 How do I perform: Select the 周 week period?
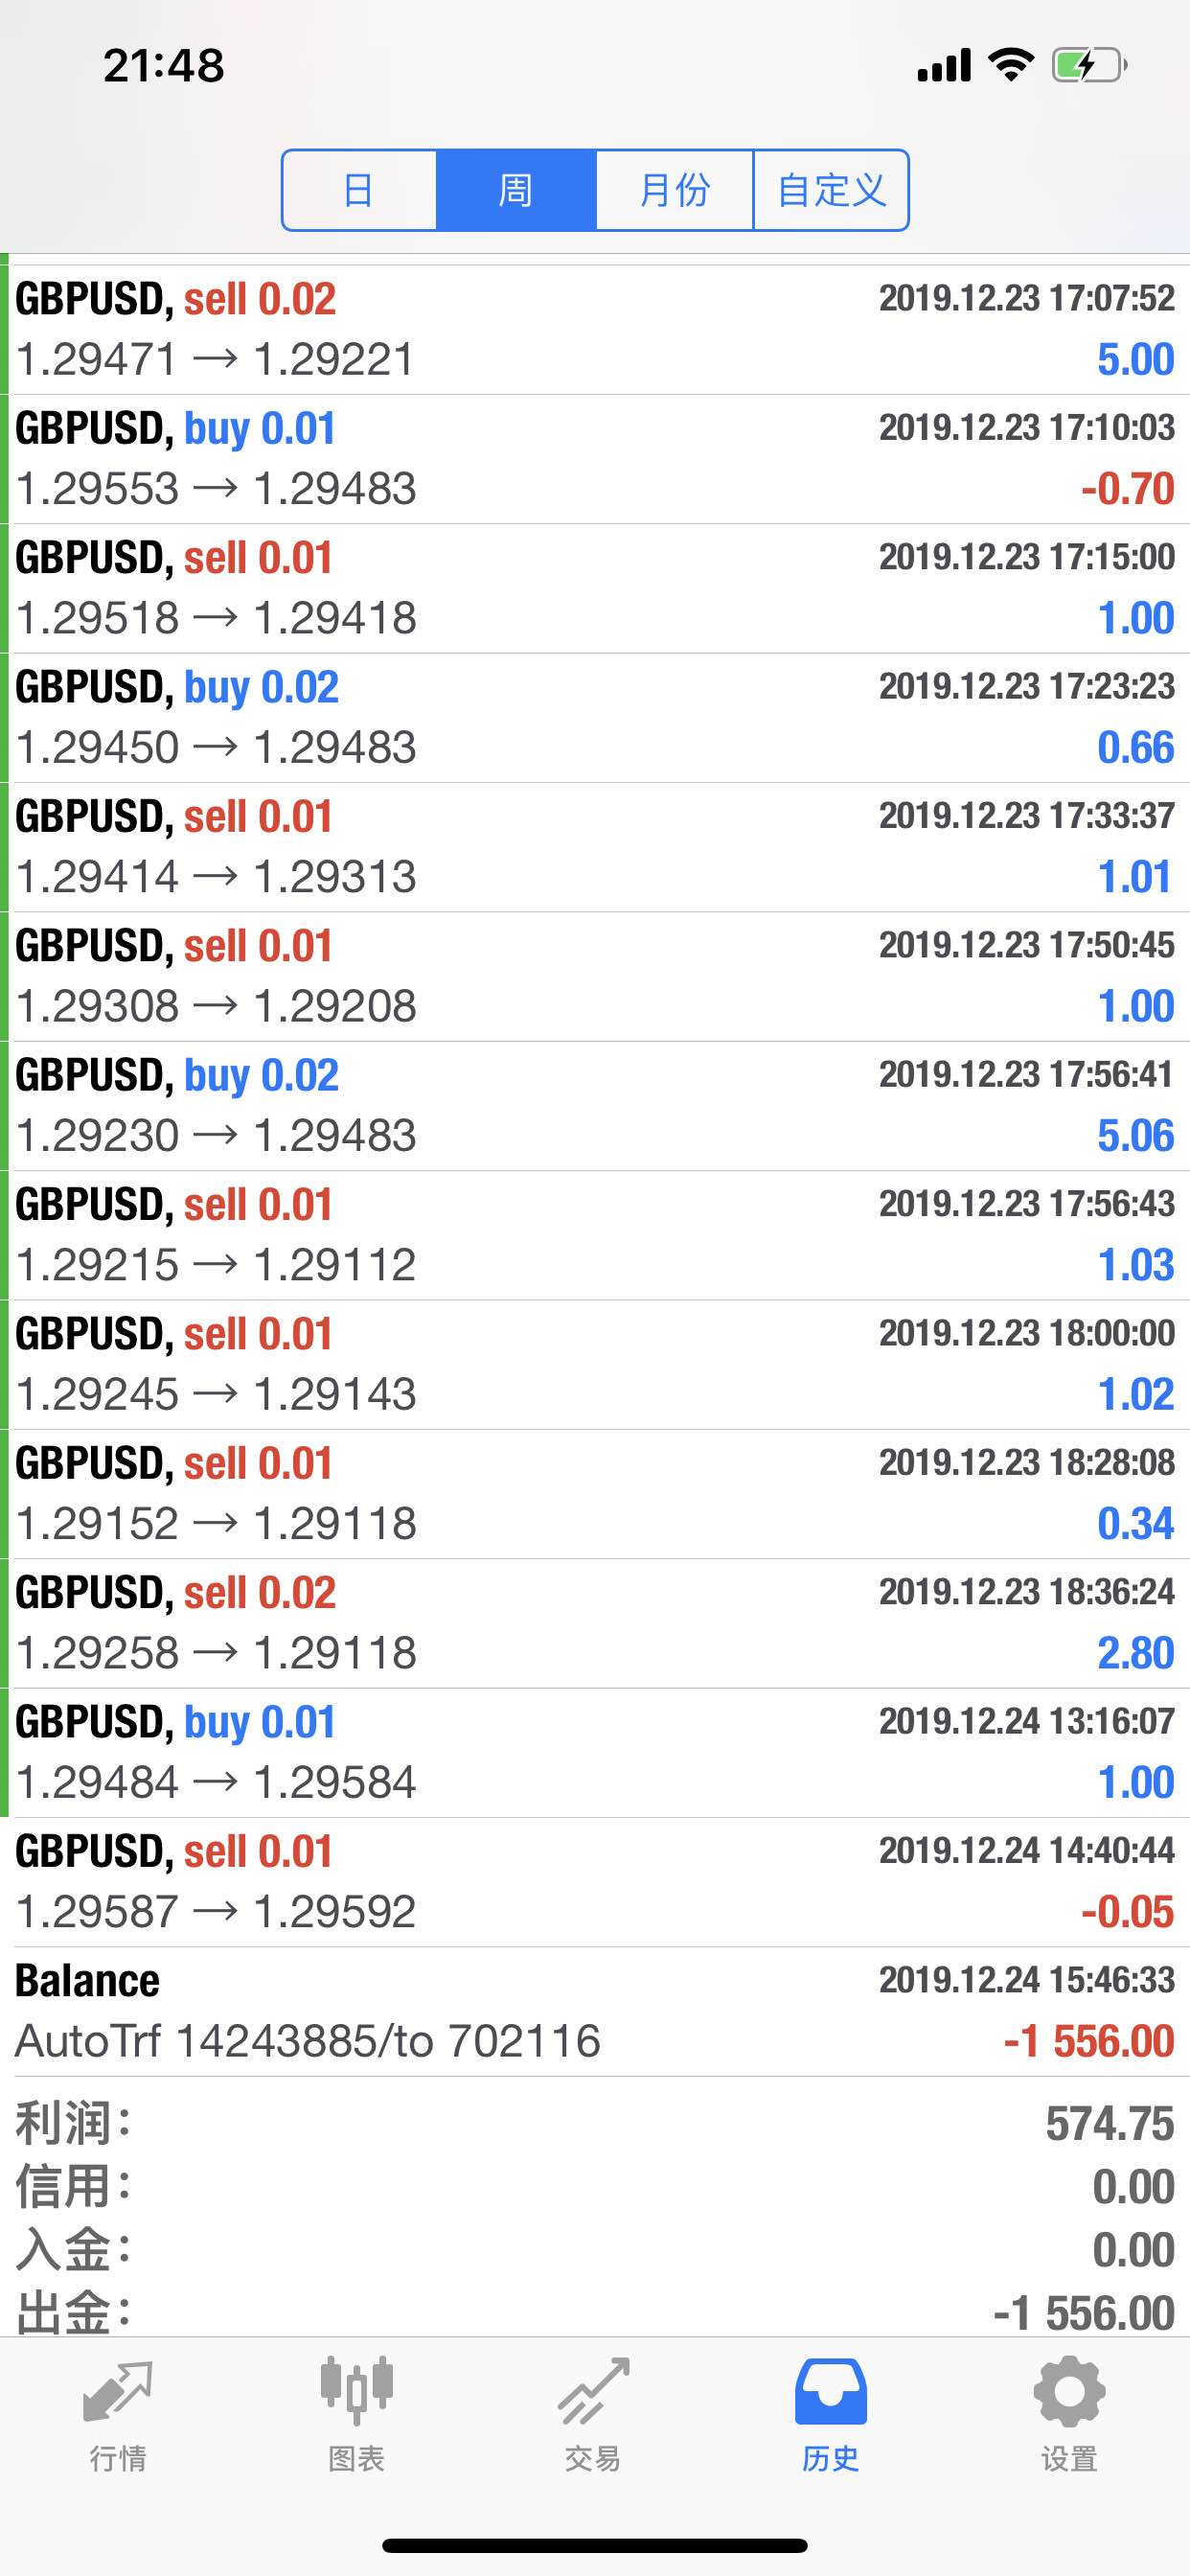[516, 190]
